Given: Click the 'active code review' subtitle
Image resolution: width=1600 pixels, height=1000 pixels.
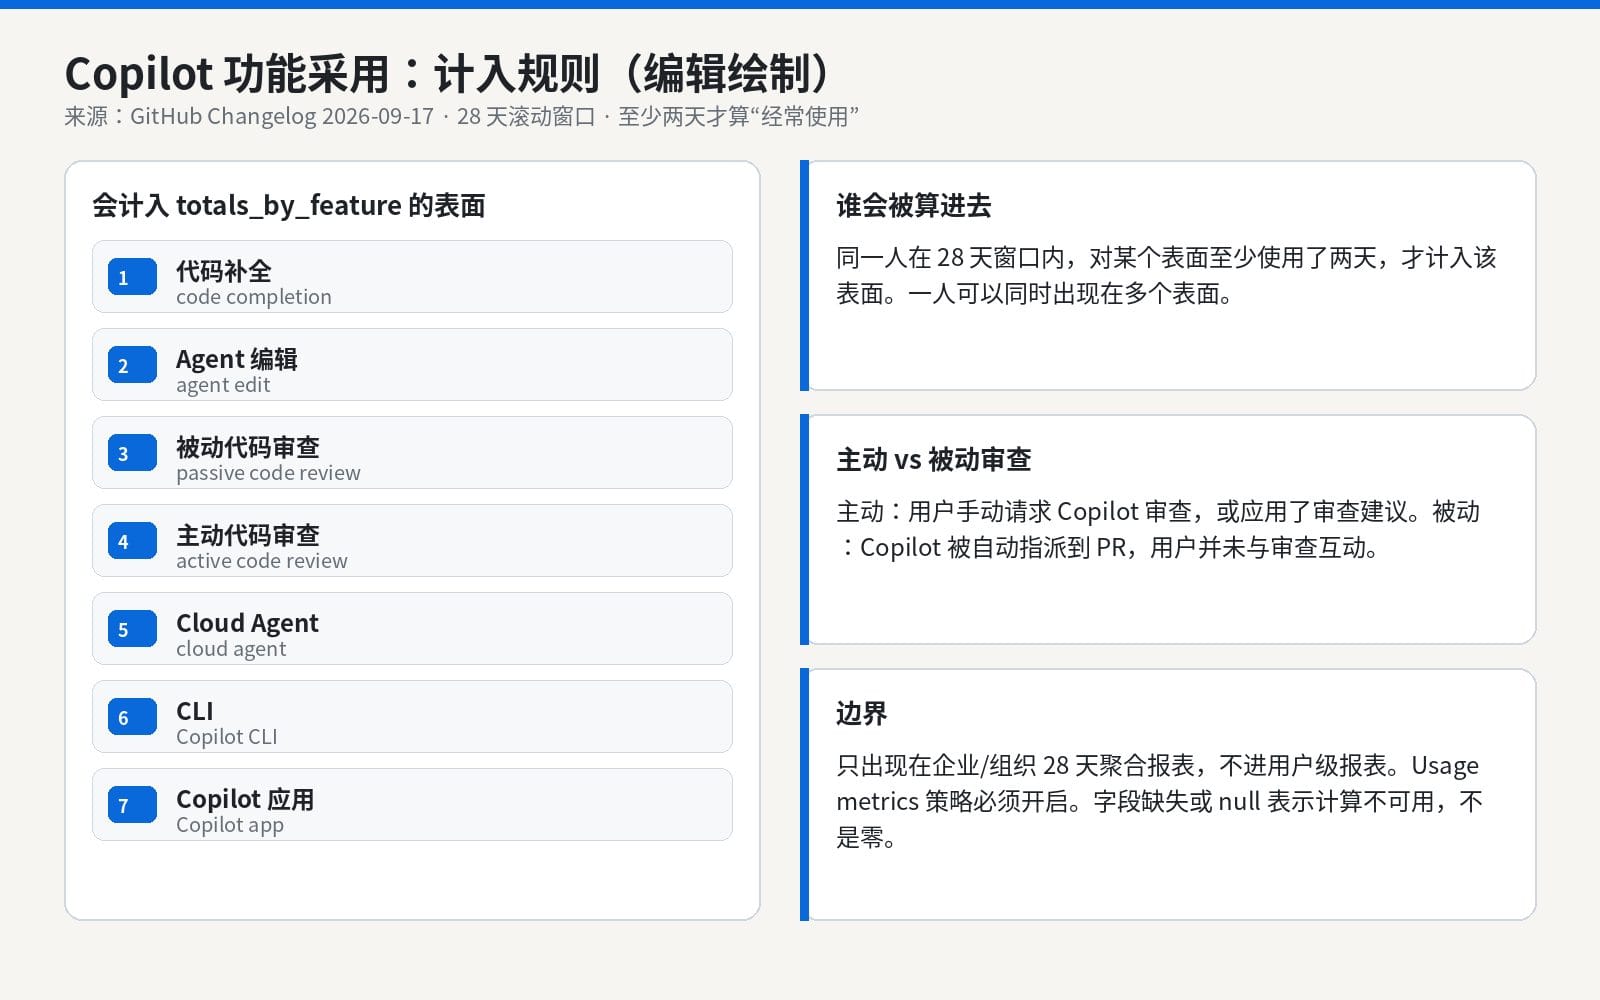Looking at the screenshot, I should pos(262,561).
